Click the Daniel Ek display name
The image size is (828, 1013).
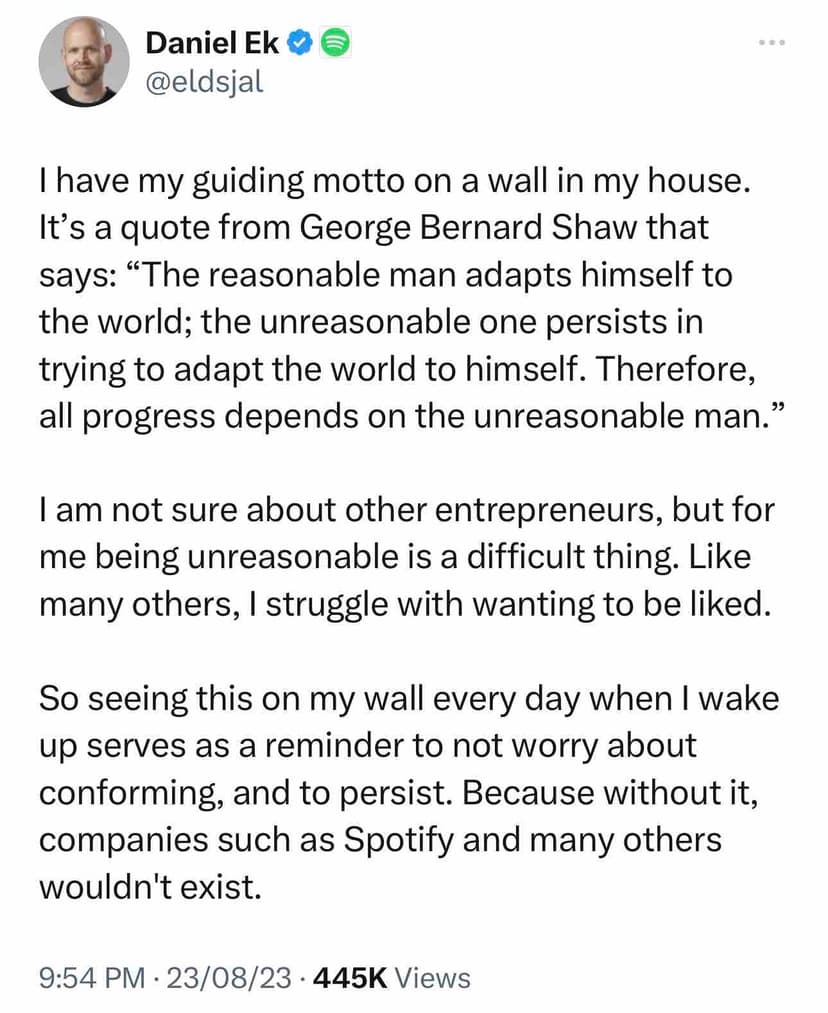pyautogui.click(x=212, y=42)
